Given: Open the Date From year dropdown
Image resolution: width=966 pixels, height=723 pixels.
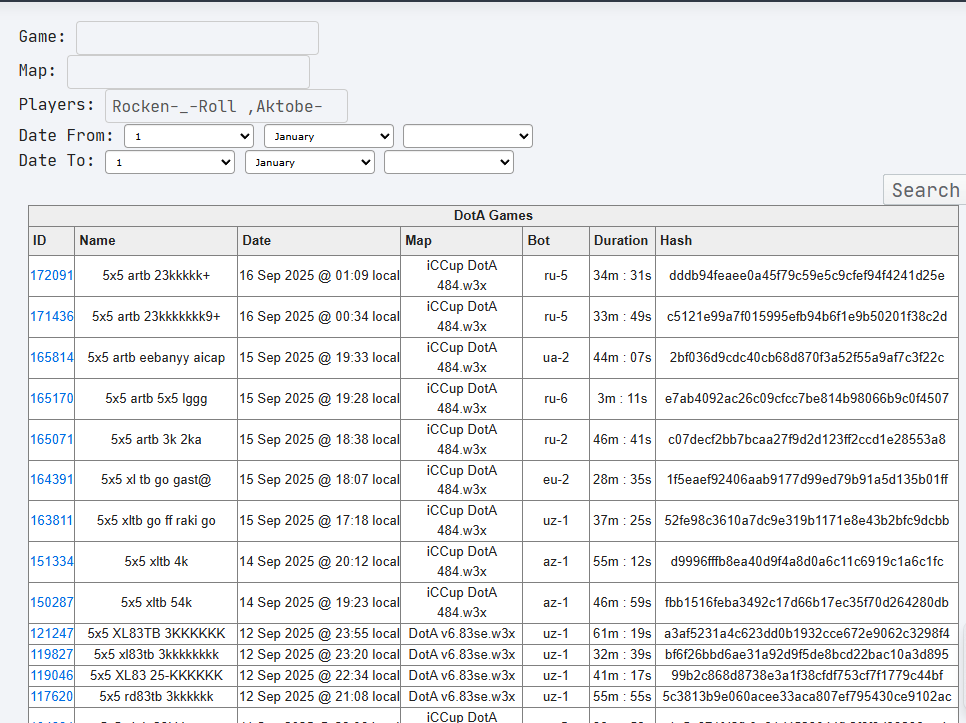Looking at the screenshot, I should coord(468,136).
